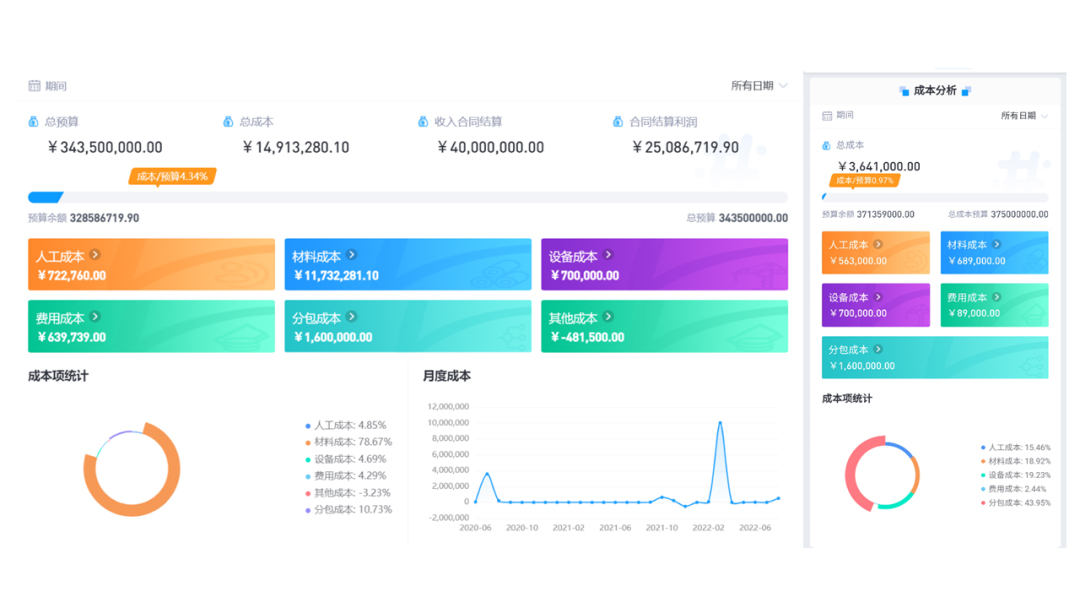Open the ¥700,000.00 设备成本 card in main dashboard
The width and height of the screenshot is (1080, 608).
point(664,265)
